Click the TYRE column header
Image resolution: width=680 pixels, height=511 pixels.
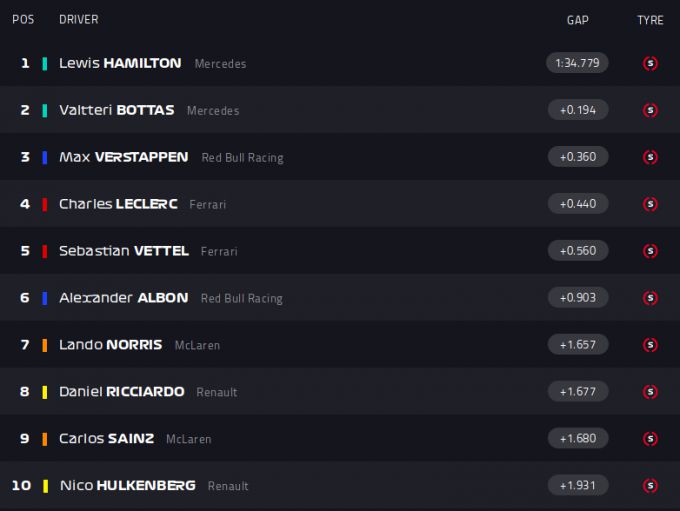(x=650, y=20)
